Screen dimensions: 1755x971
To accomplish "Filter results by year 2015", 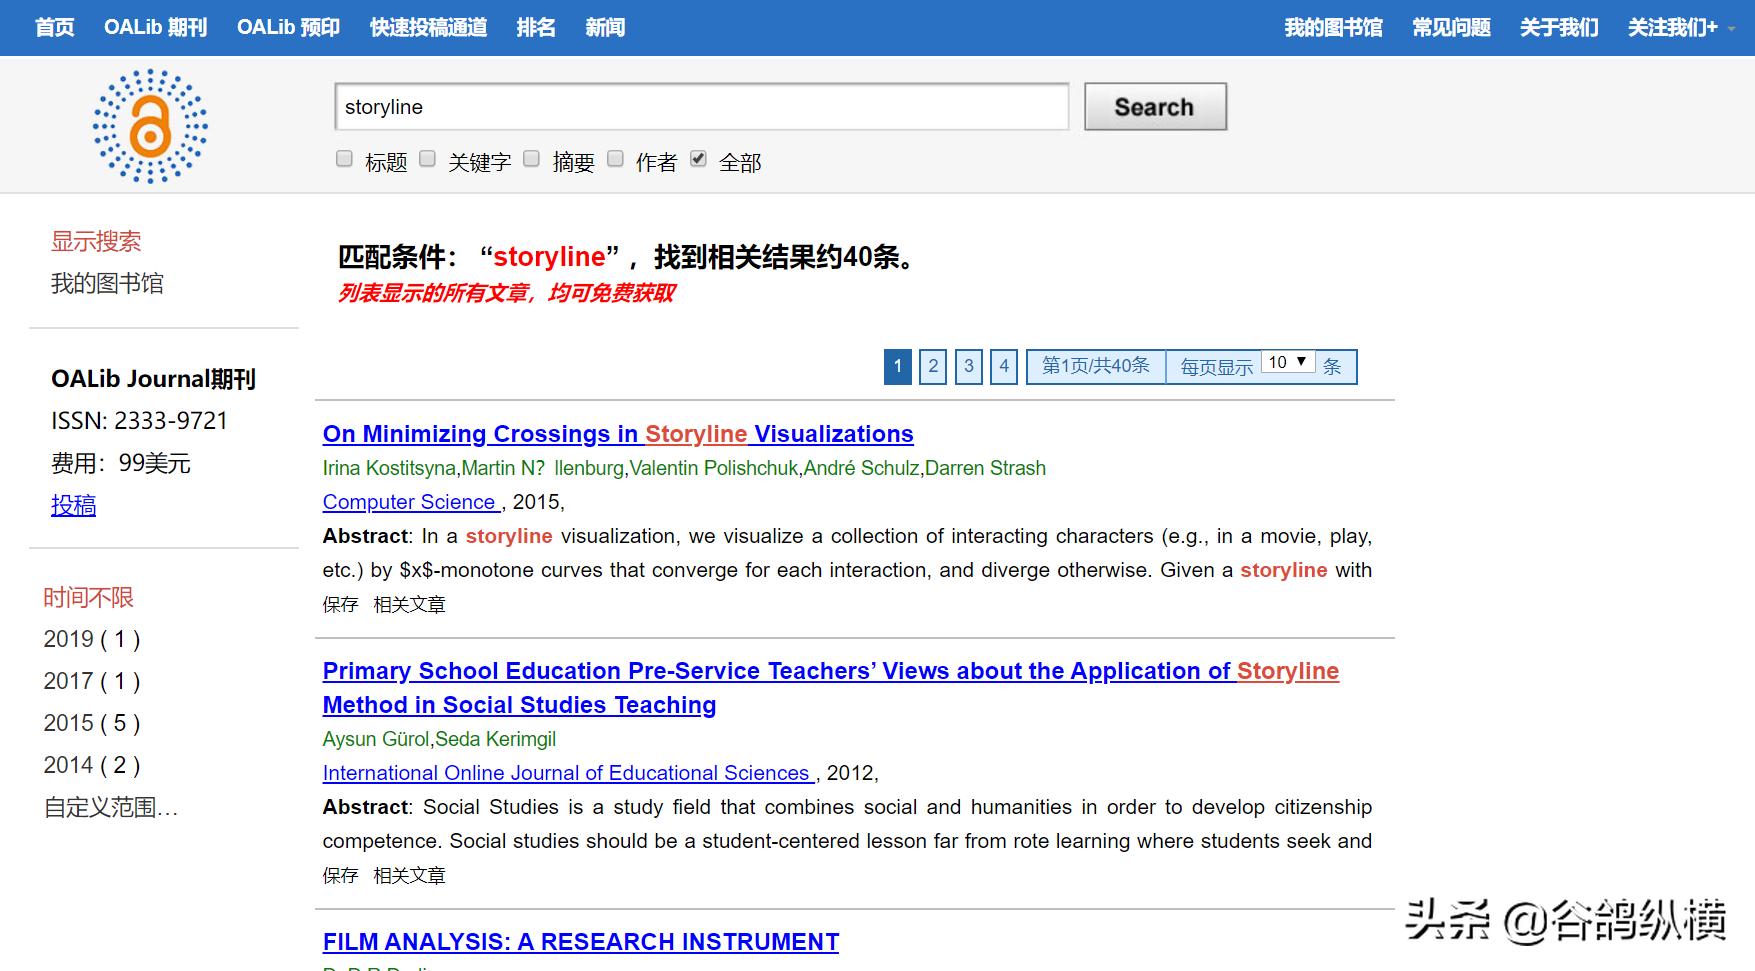I will click(x=91, y=723).
